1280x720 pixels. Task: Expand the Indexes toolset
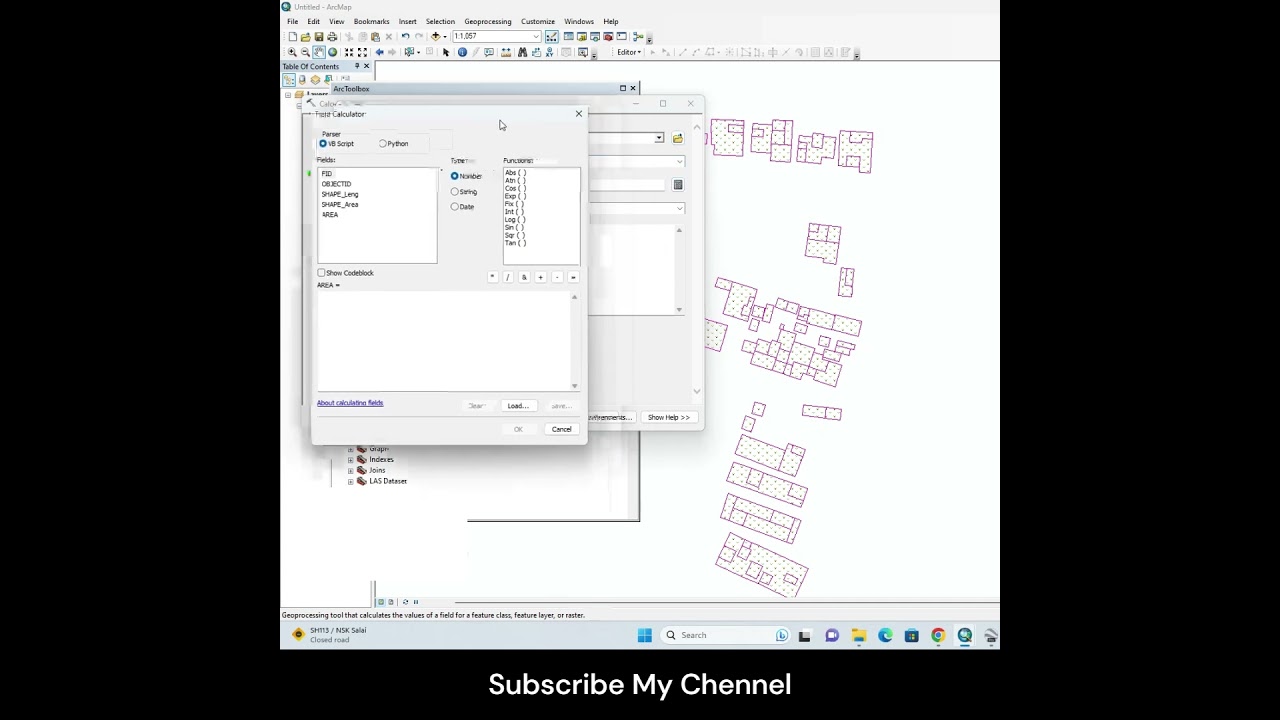tap(351, 460)
